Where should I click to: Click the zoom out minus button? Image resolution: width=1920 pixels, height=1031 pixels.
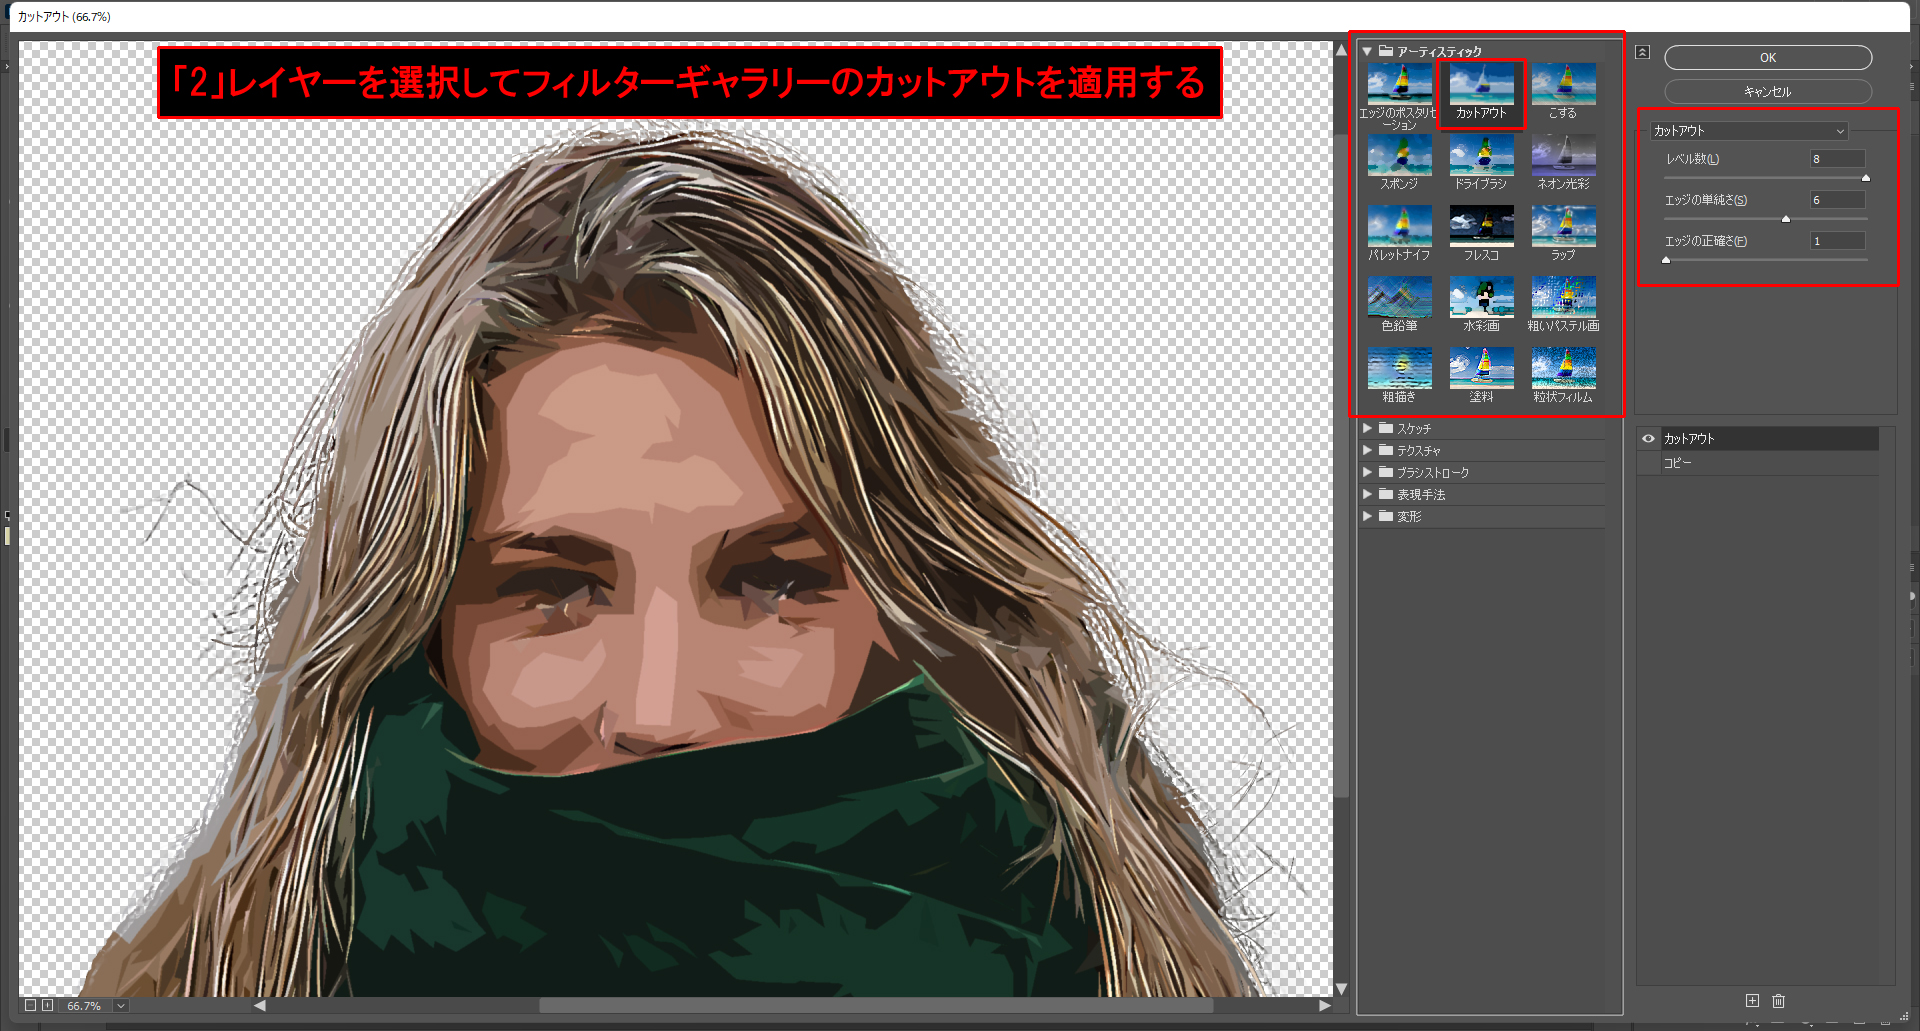pyautogui.click(x=30, y=1005)
